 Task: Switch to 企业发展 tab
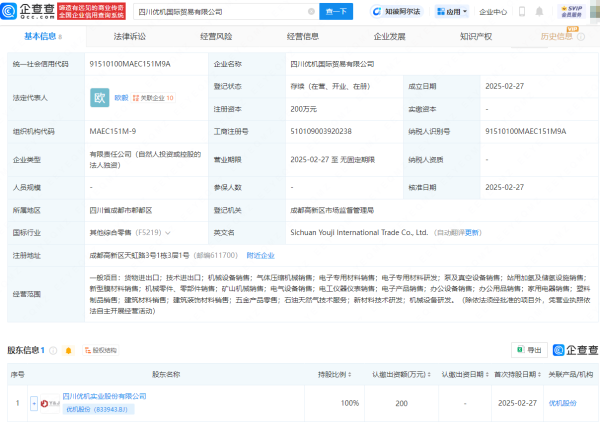389,36
